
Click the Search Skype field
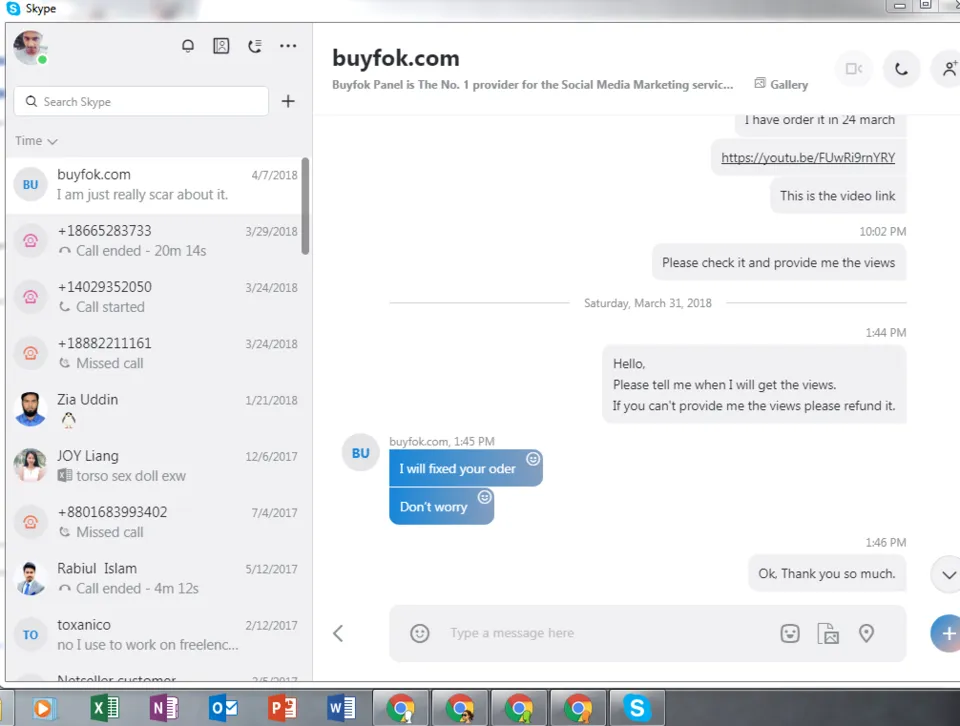point(141,102)
